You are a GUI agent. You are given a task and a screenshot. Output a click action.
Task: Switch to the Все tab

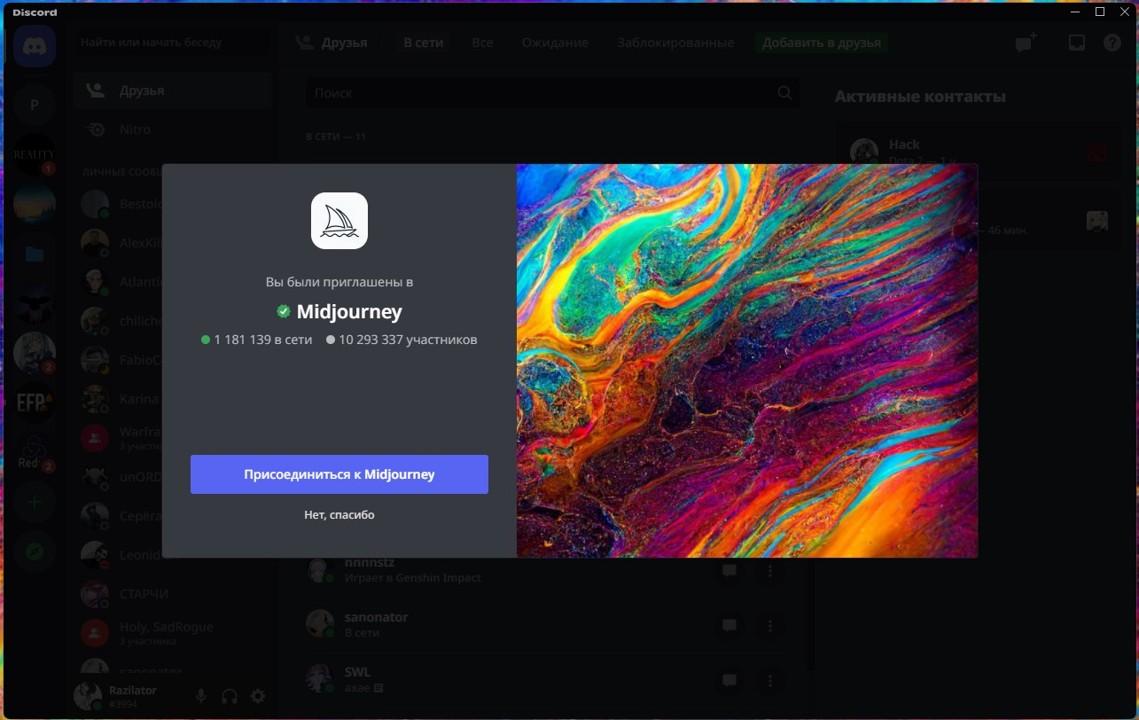482,43
